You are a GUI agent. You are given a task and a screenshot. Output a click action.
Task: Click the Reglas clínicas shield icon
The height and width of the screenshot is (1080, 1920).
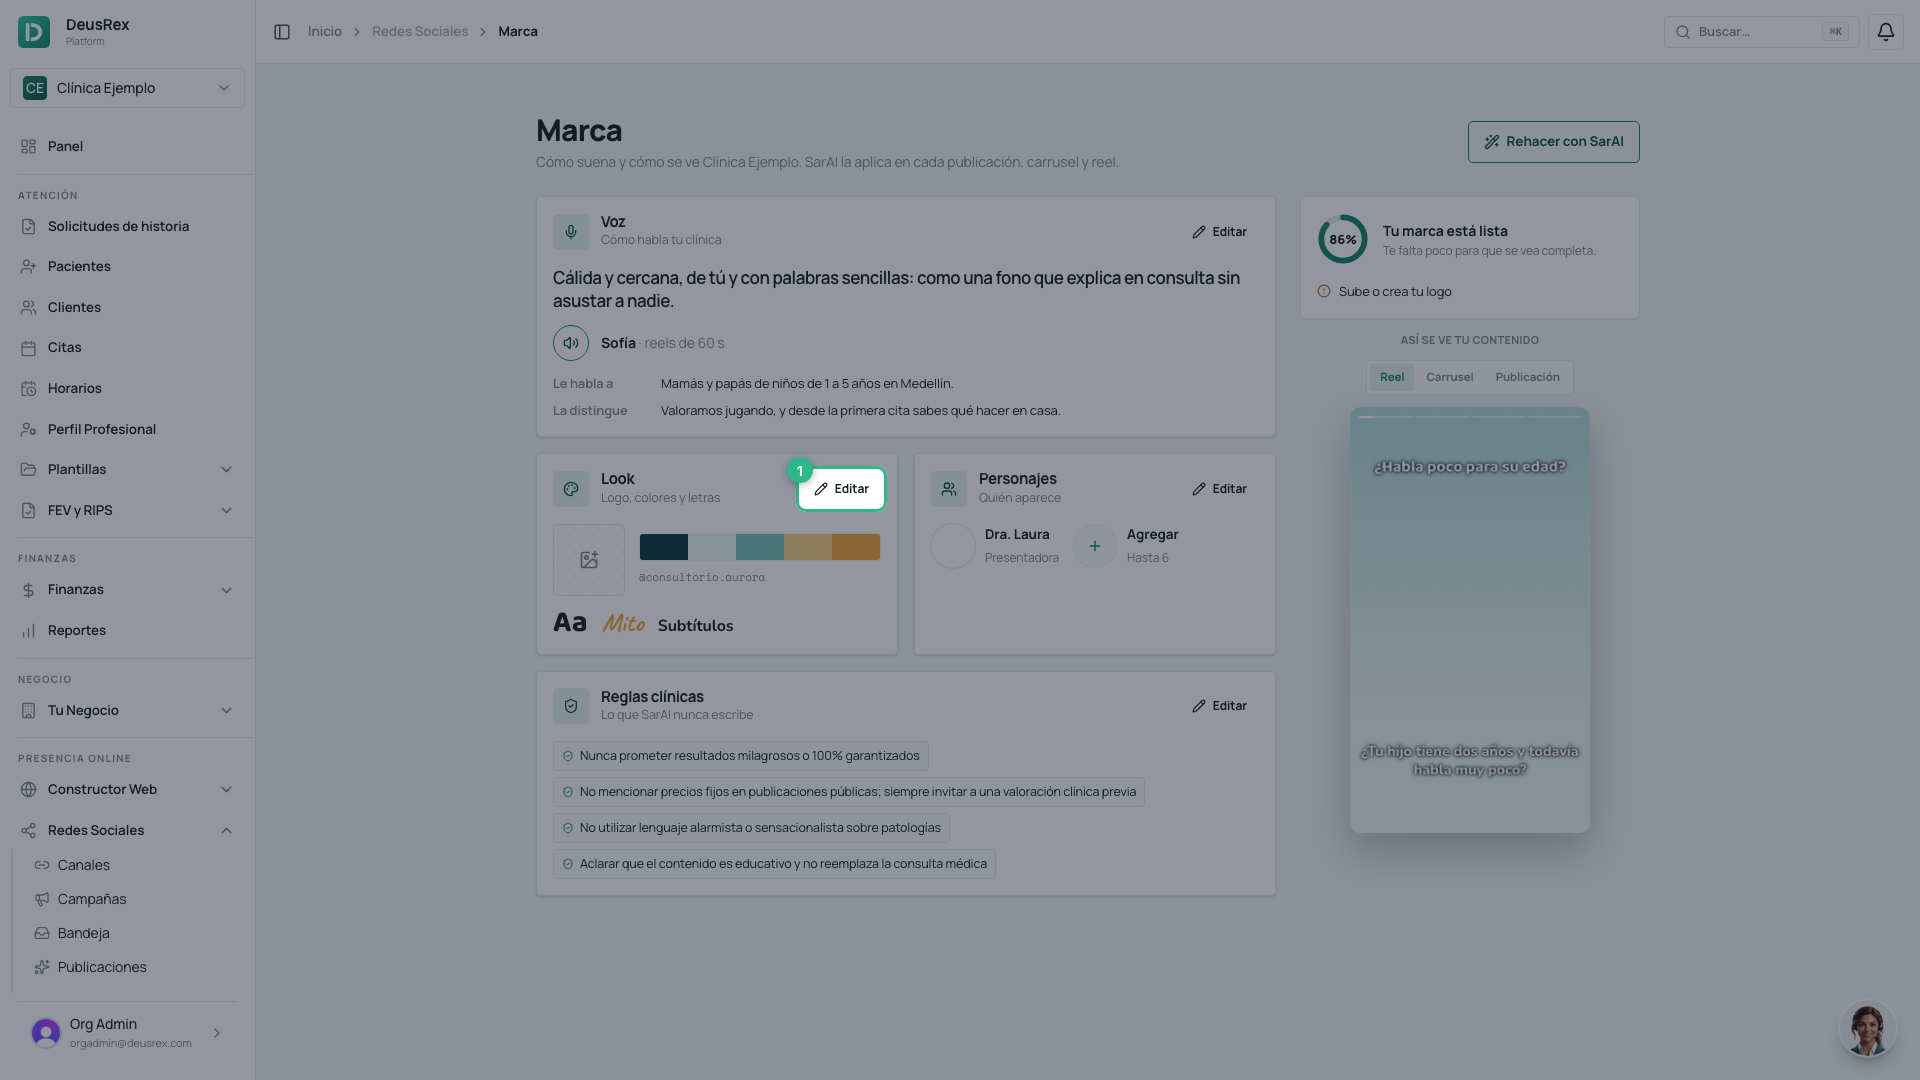point(571,706)
